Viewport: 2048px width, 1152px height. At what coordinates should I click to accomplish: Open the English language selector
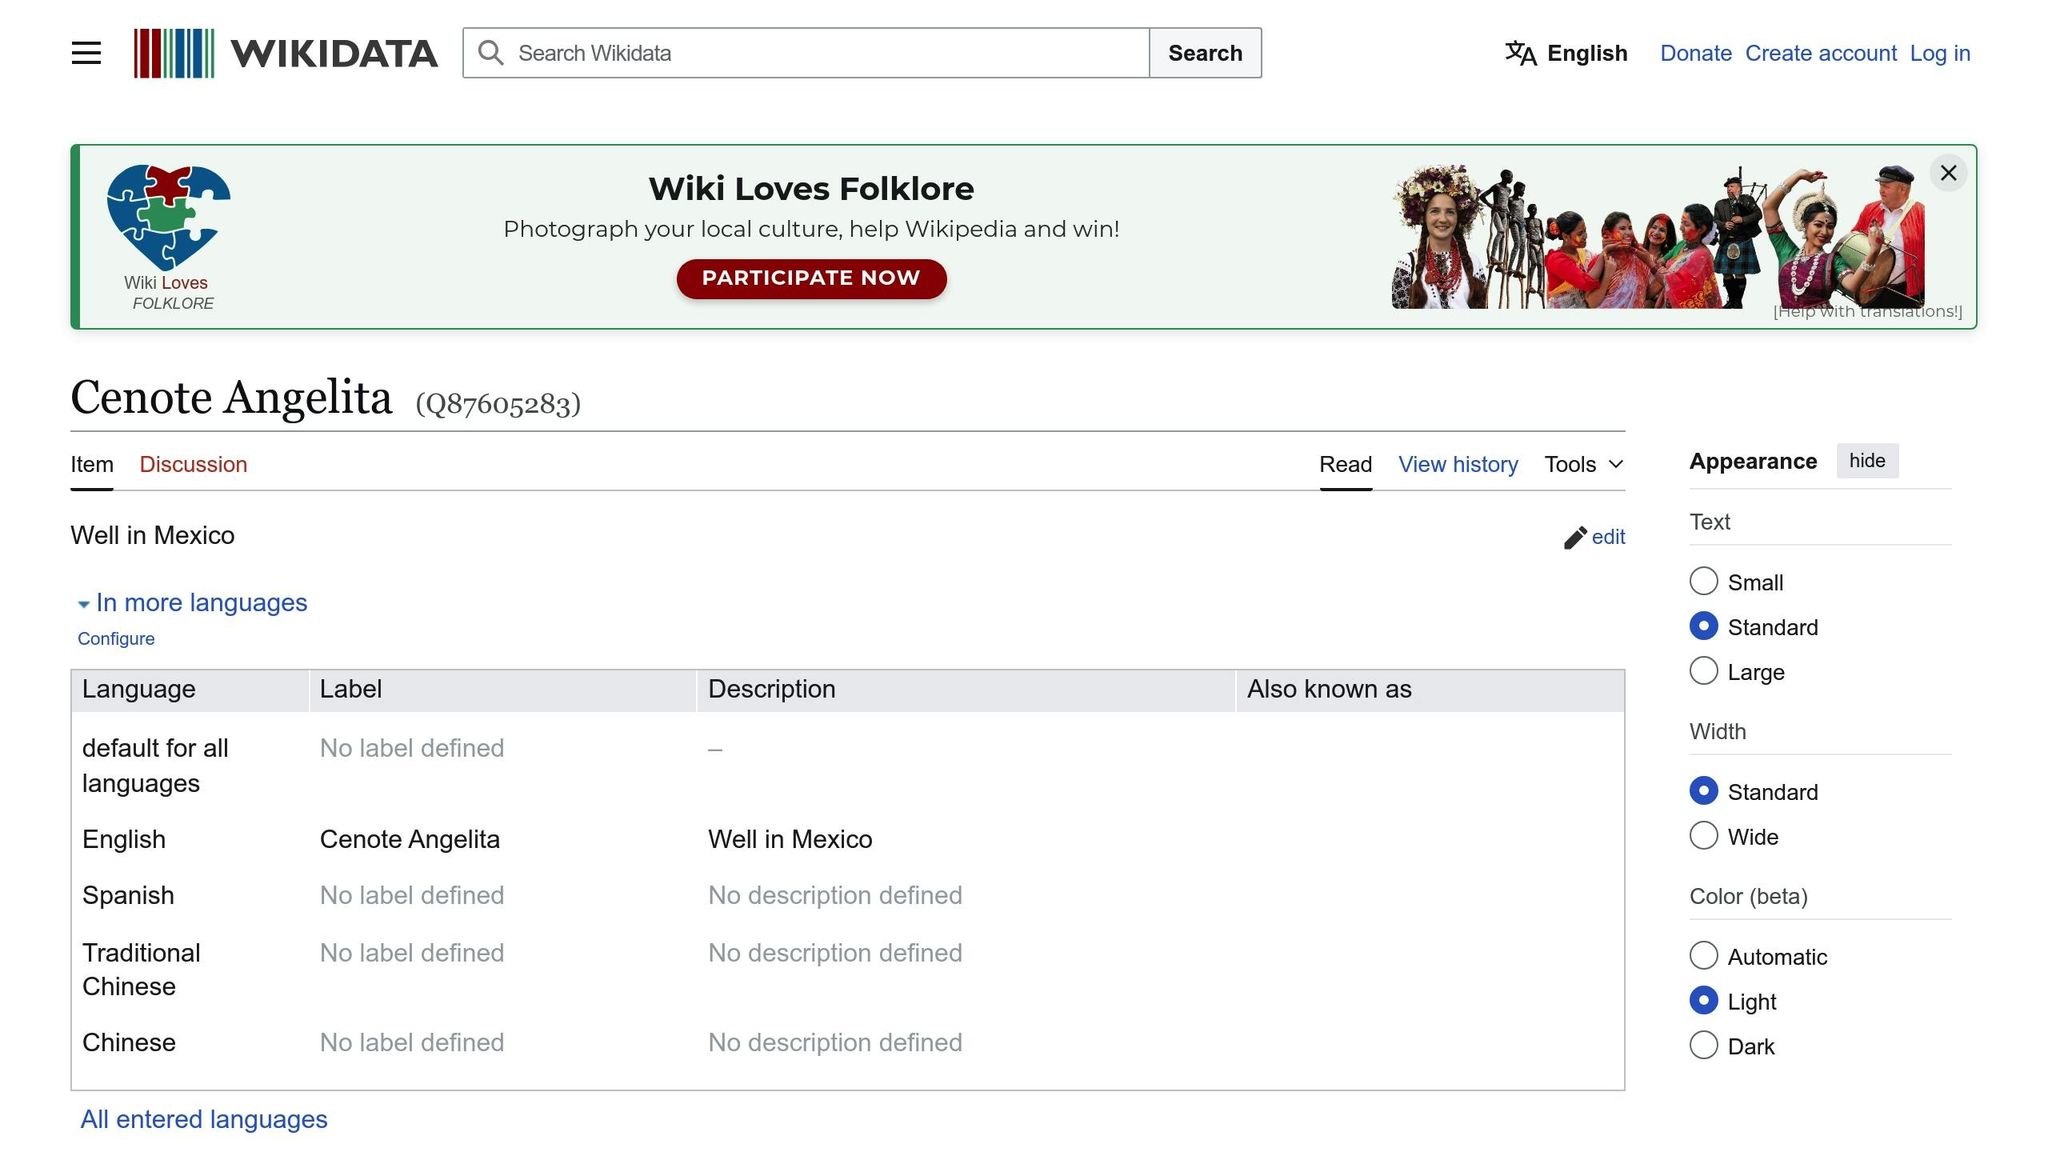(x=1566, y=53)
